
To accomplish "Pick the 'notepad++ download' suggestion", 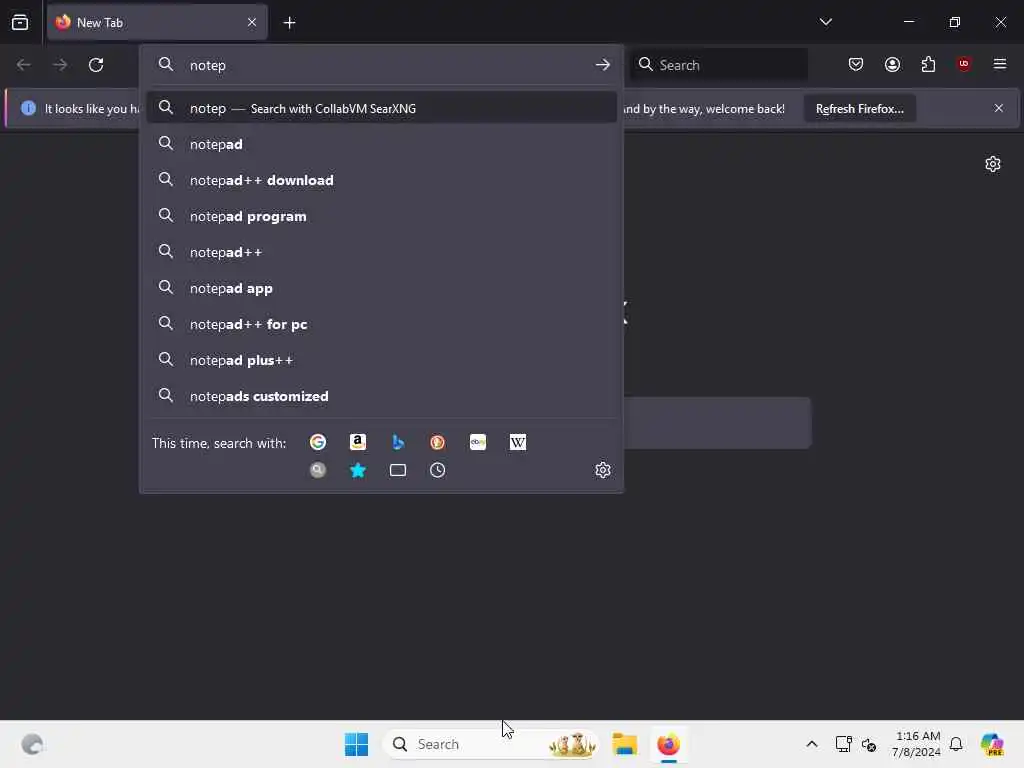I will pos(381,180).
